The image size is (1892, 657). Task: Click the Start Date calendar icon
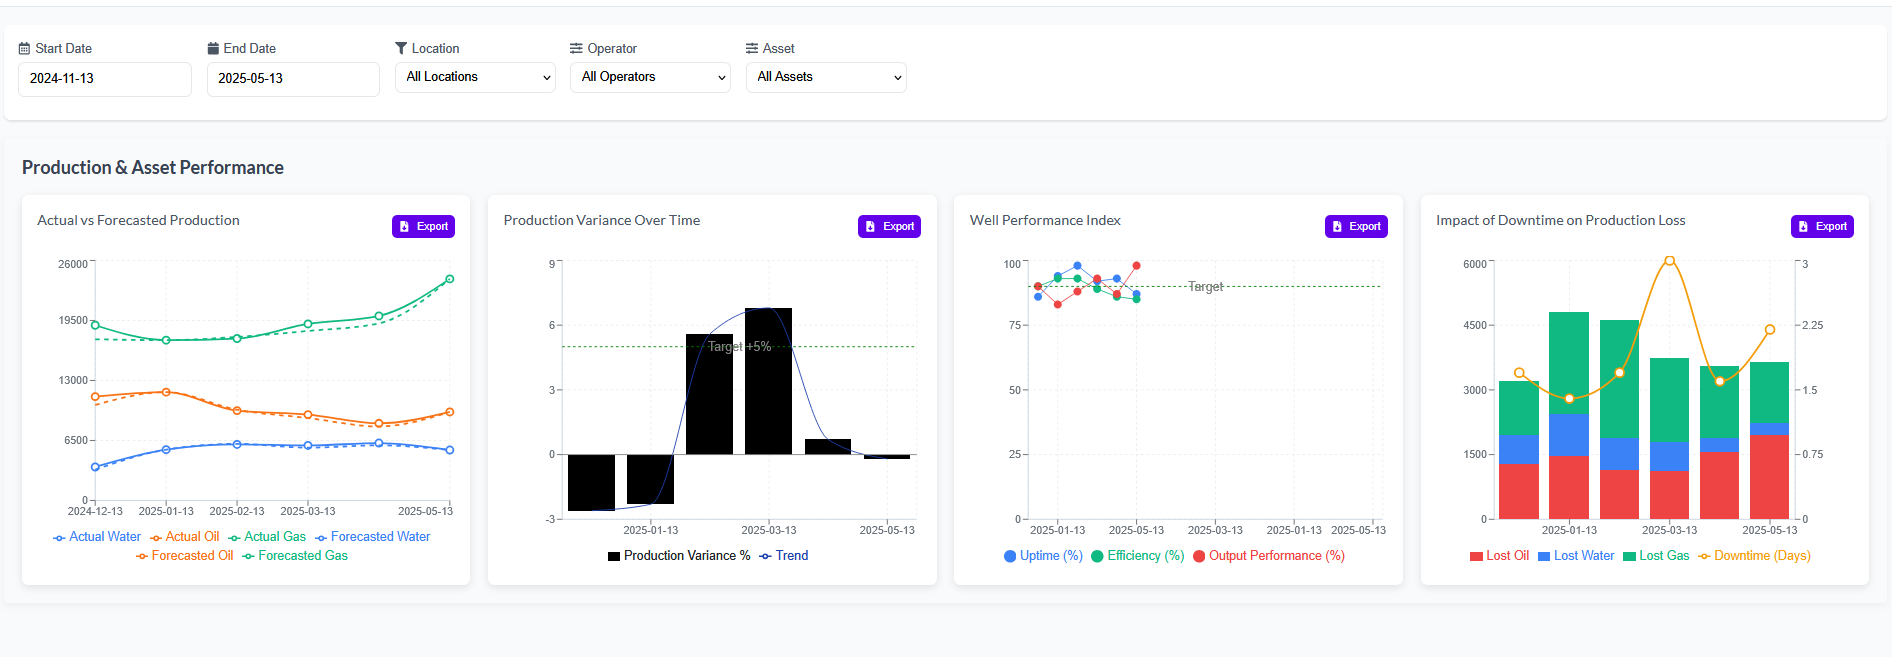[x=24, y=48]
